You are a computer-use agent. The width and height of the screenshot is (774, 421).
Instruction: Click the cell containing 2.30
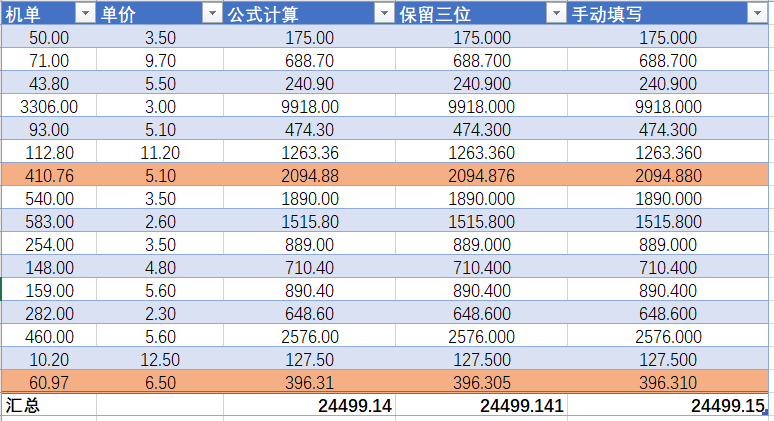point(160,313)
